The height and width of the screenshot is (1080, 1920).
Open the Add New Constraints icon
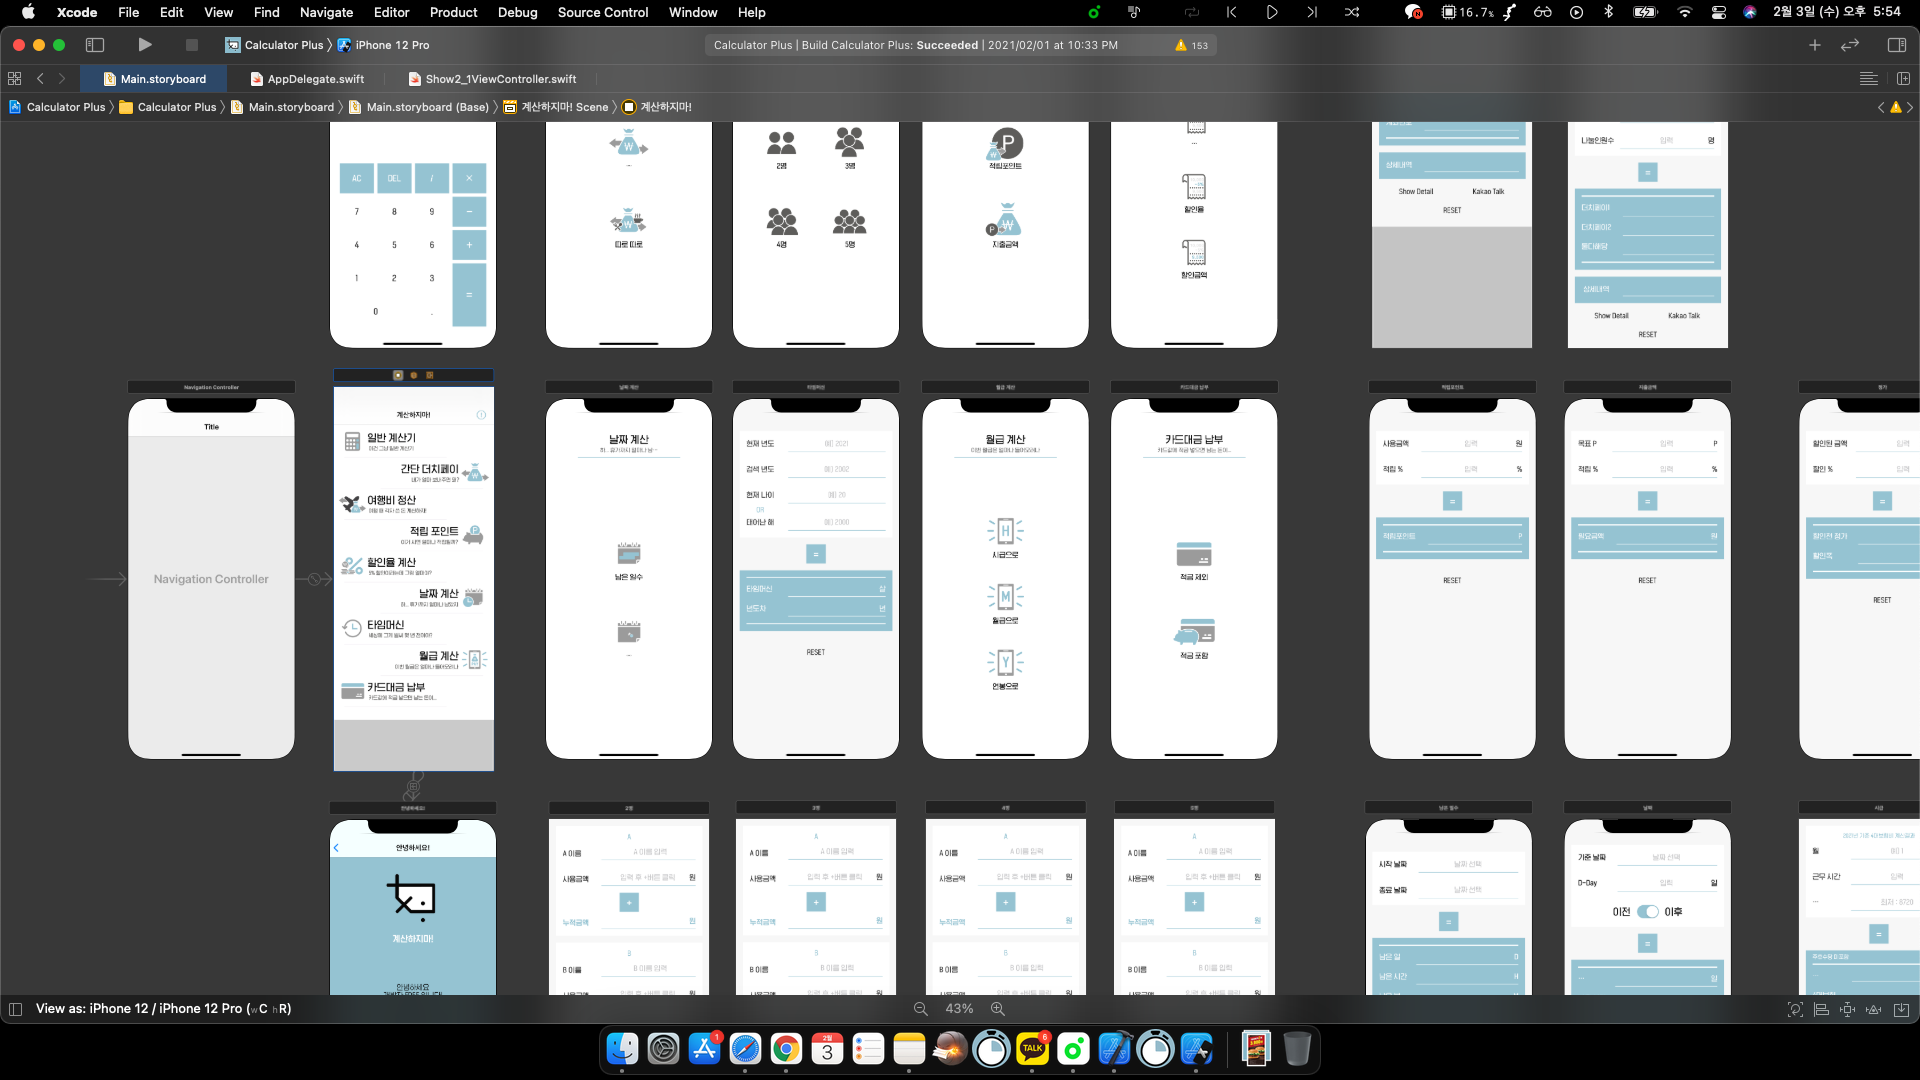[x=1847, y=1009]
